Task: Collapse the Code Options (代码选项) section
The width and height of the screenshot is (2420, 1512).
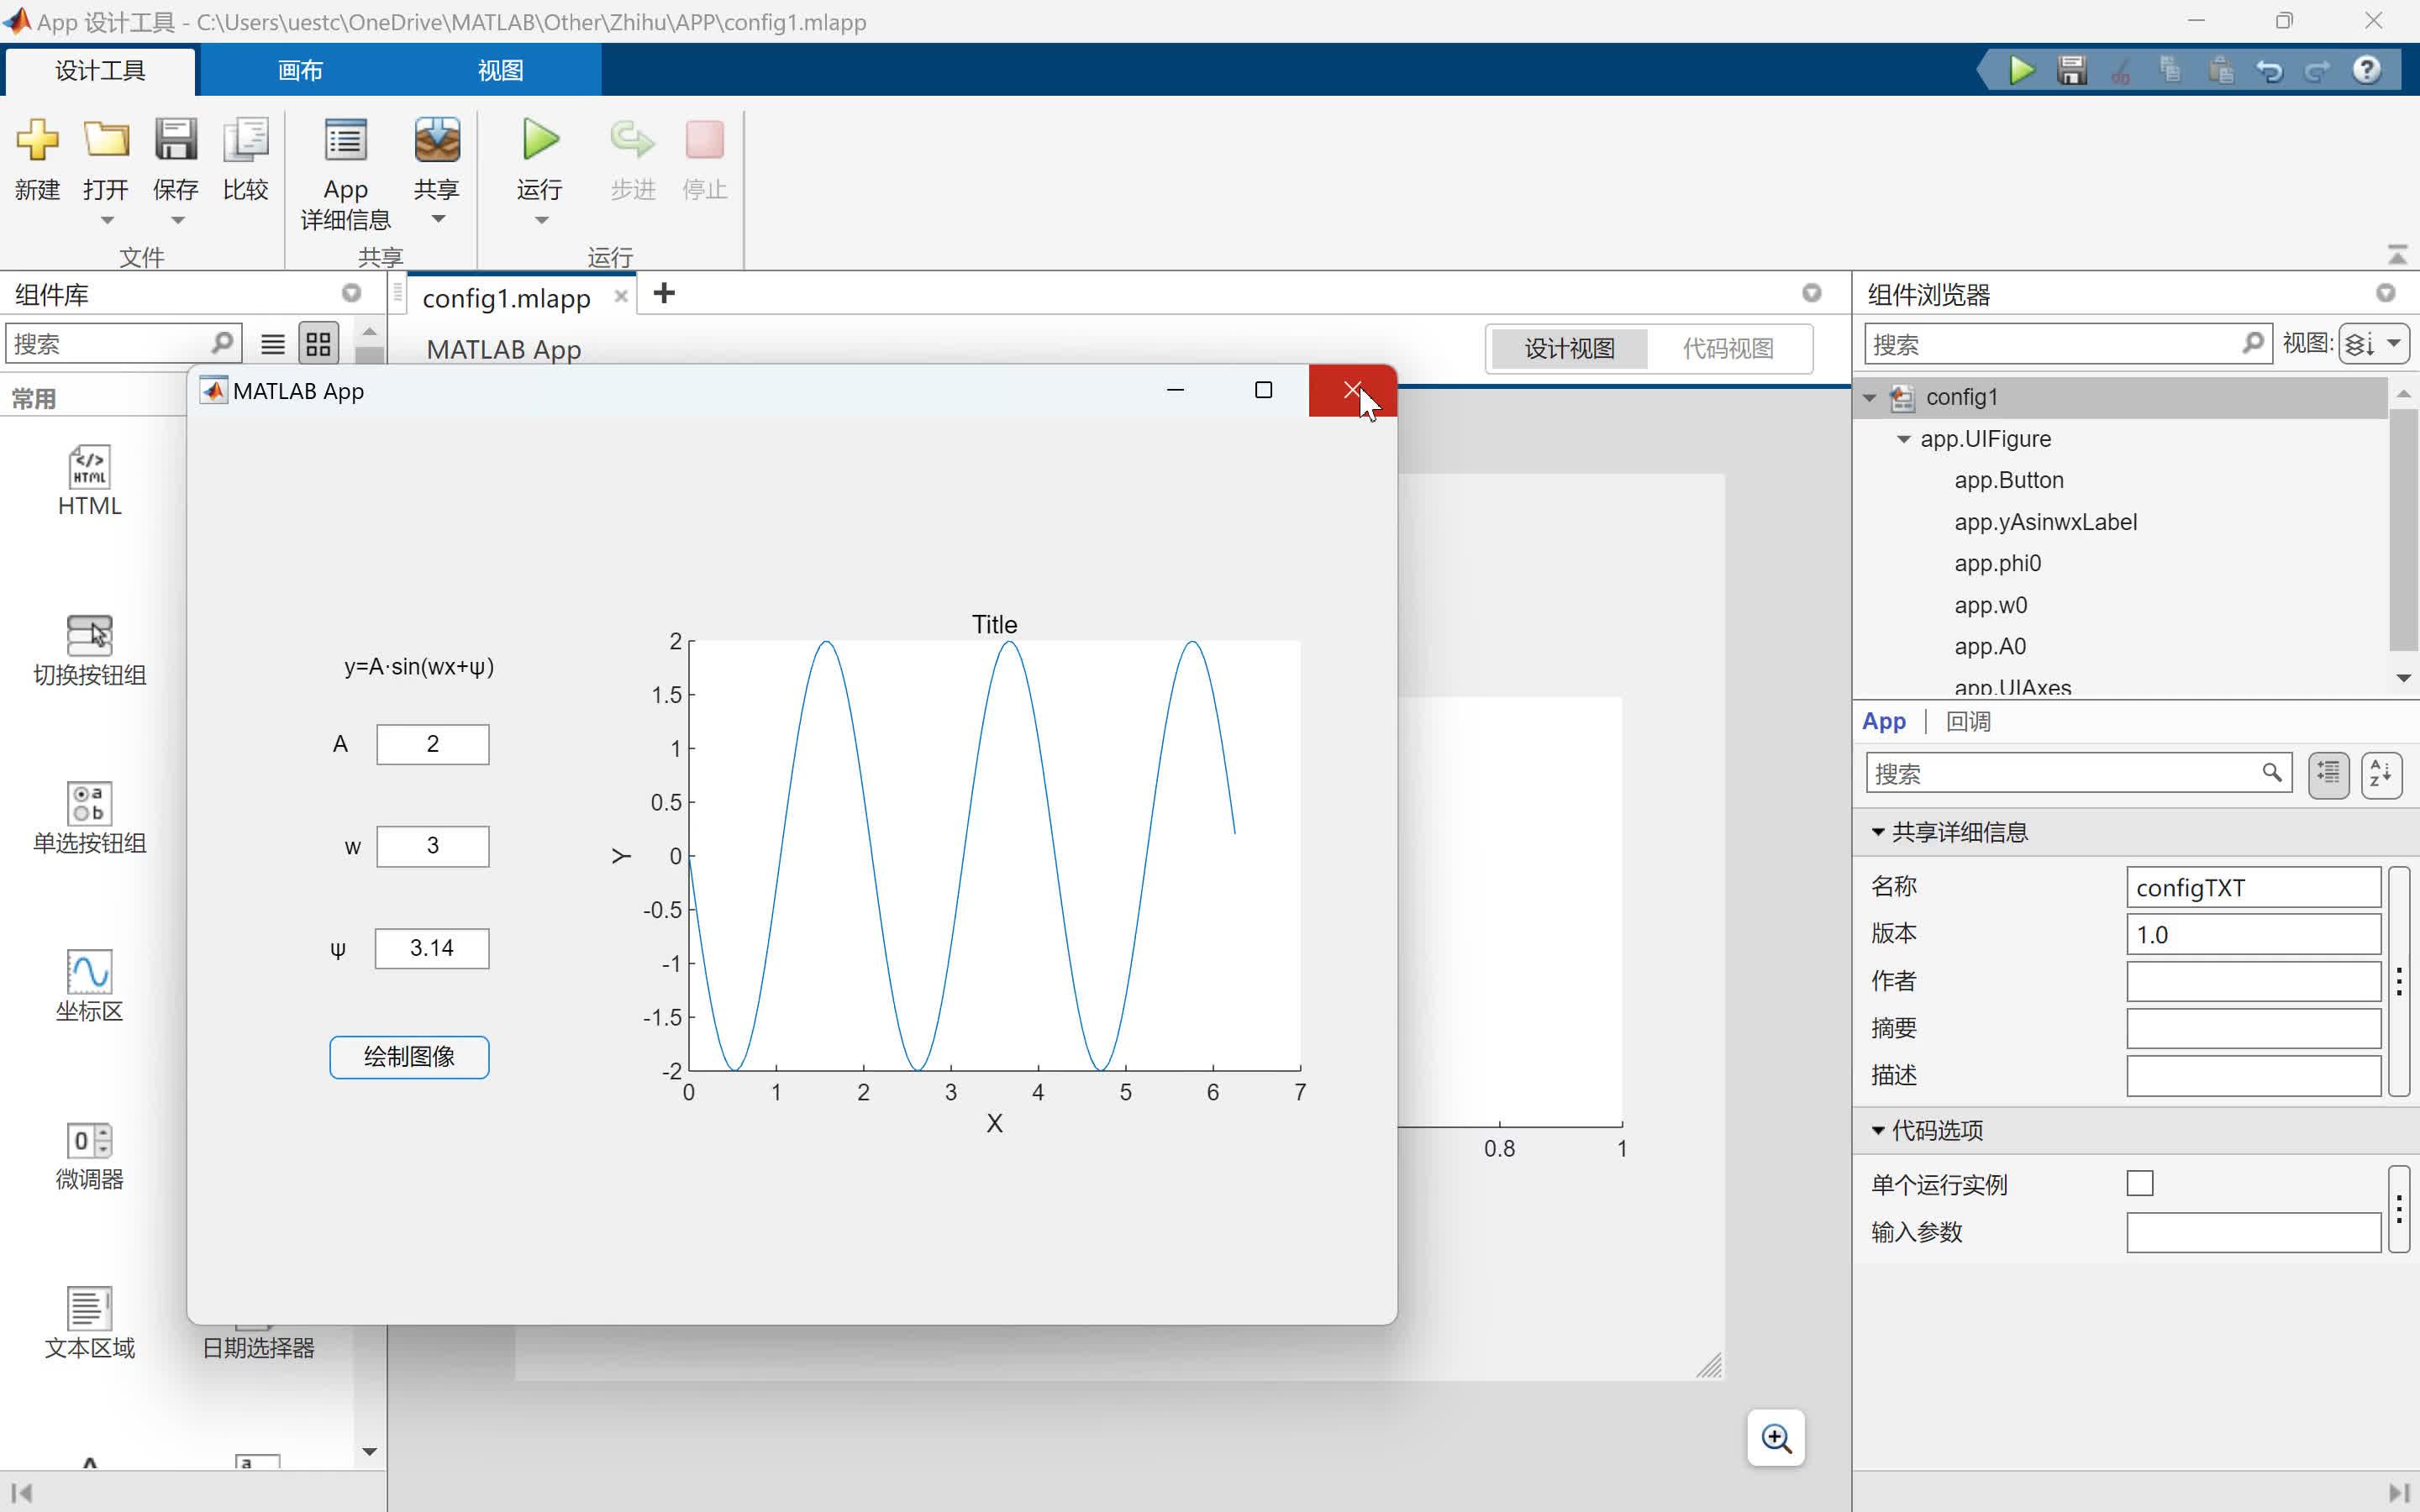Action: 1877,1130
